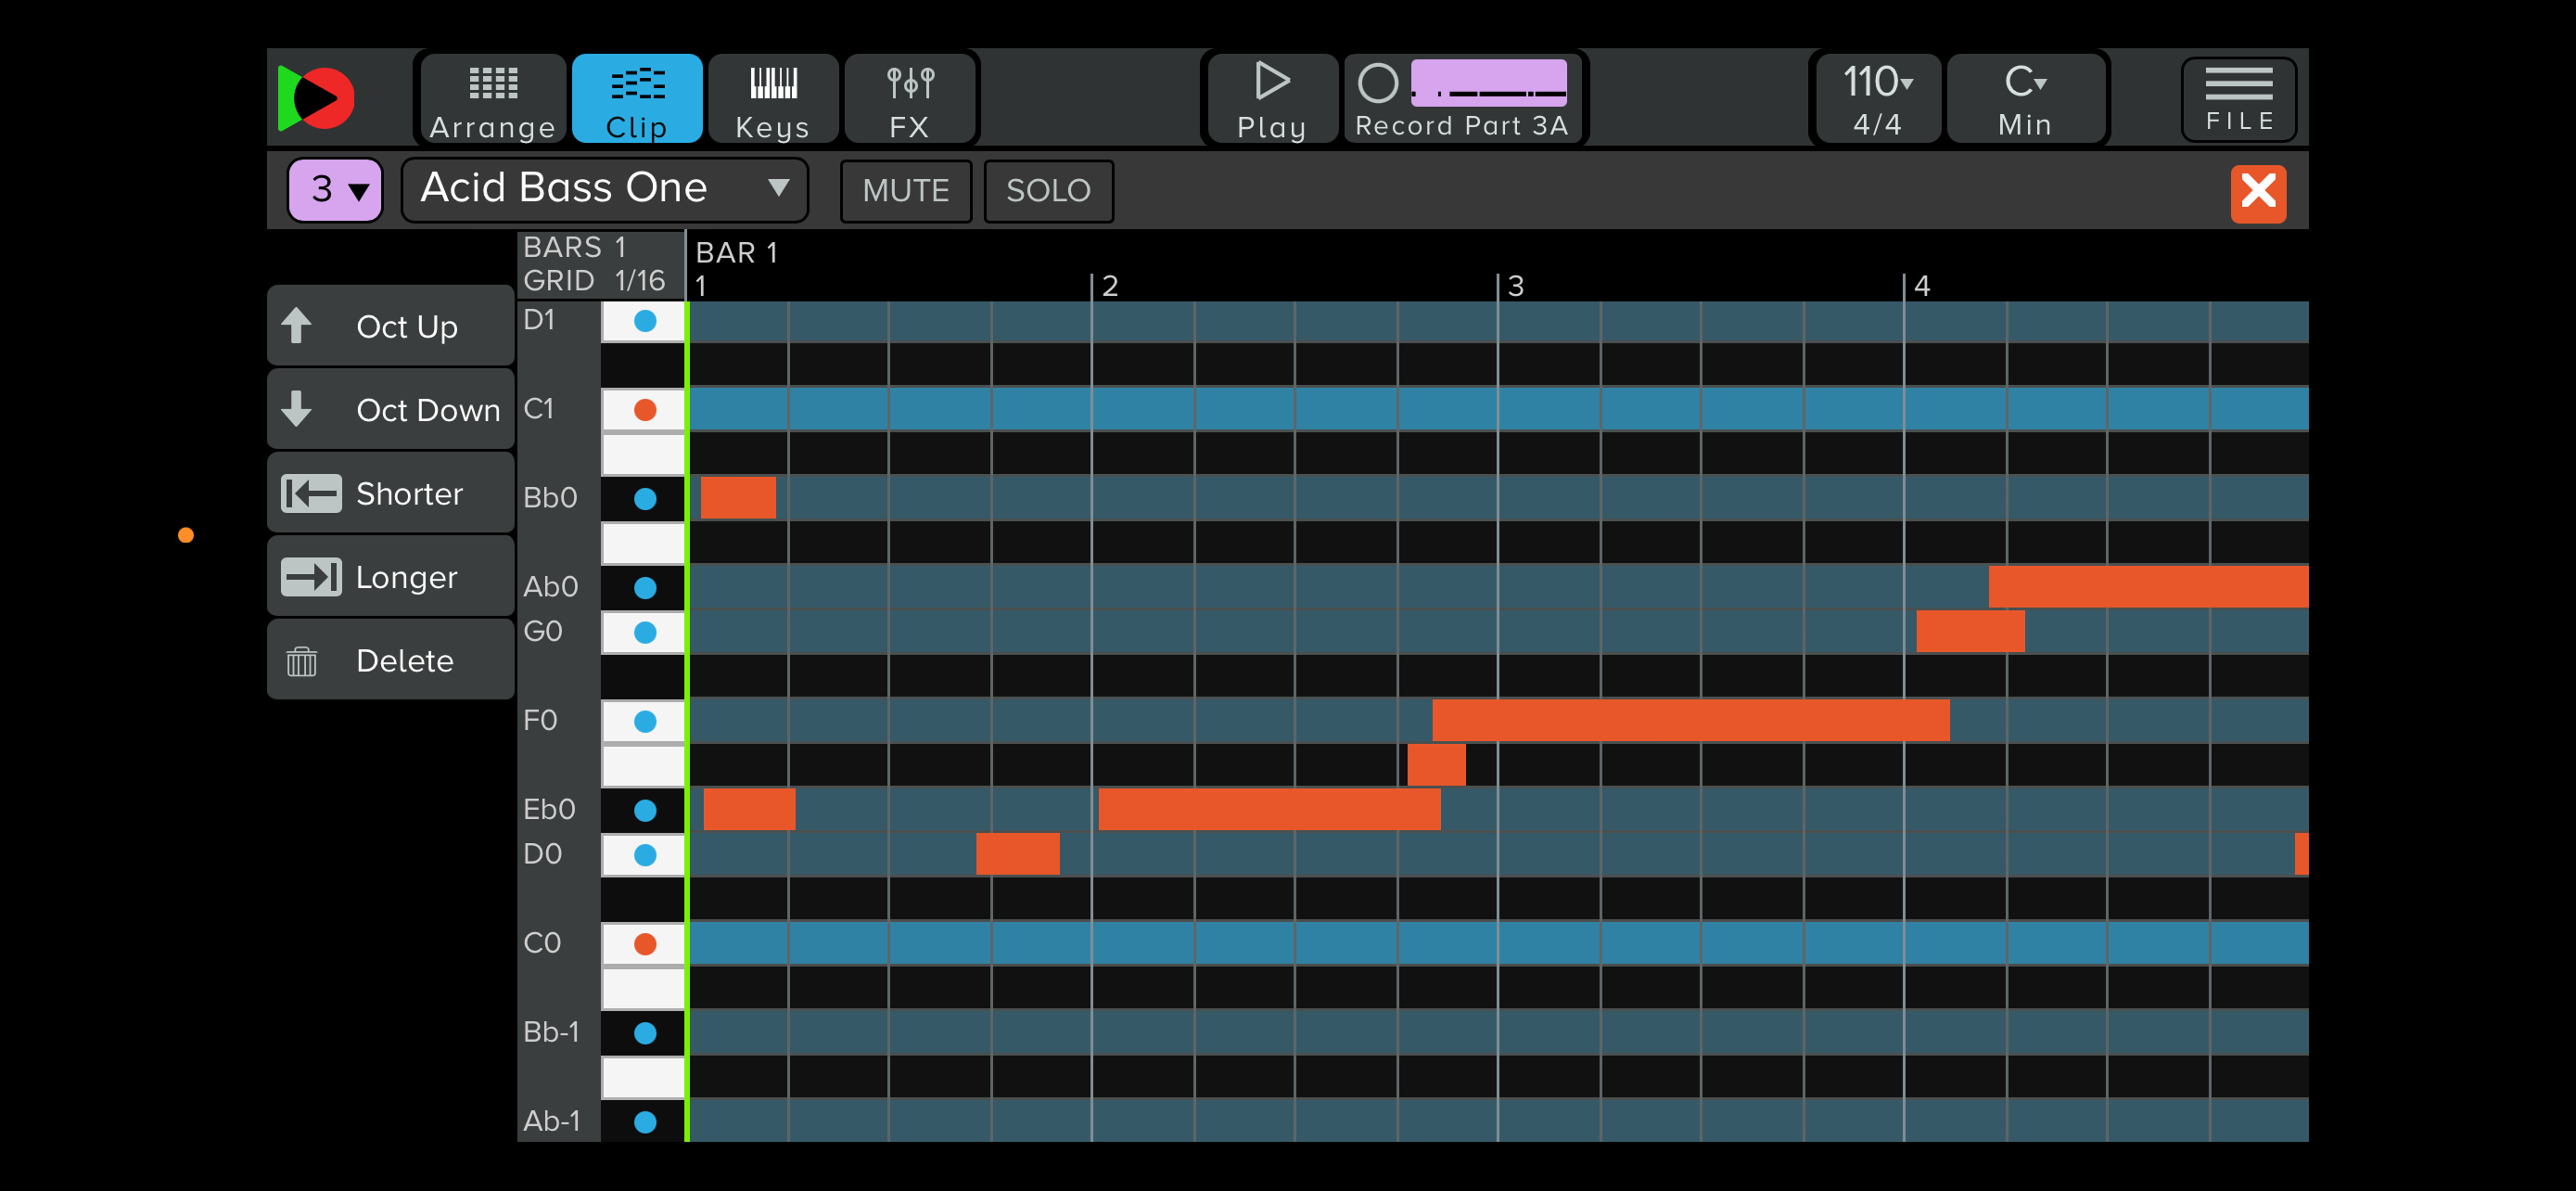
Task: Click the C1 piano key
Action: [x=643, y=410]
